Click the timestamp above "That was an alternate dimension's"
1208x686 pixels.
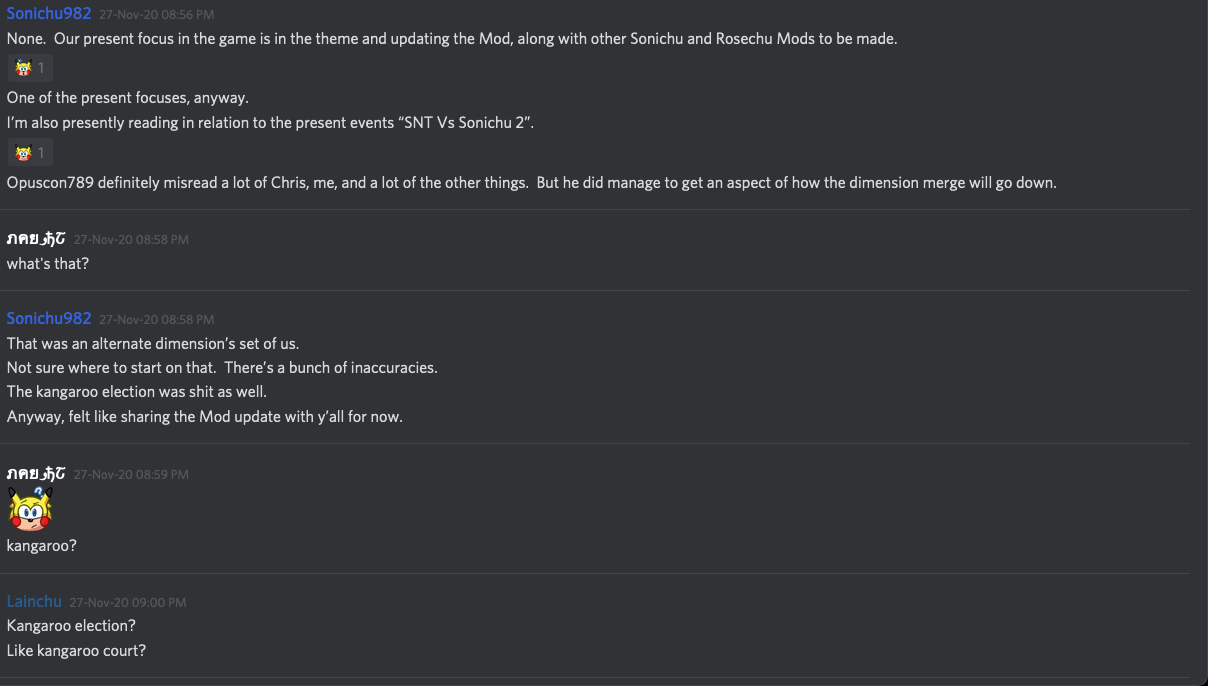pyautogui.click(x=156, y=320)
